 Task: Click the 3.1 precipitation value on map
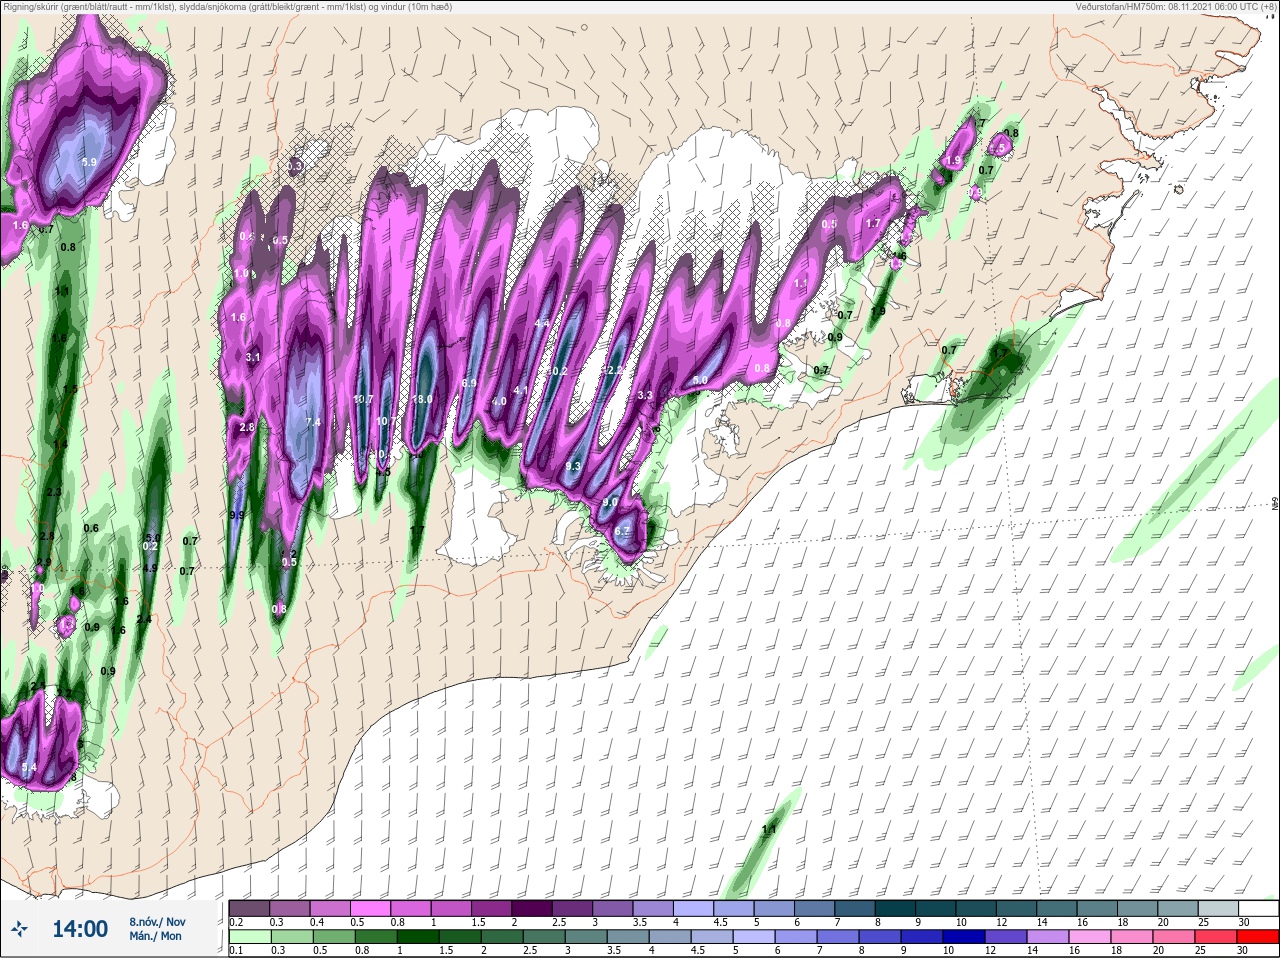[253, 357]
